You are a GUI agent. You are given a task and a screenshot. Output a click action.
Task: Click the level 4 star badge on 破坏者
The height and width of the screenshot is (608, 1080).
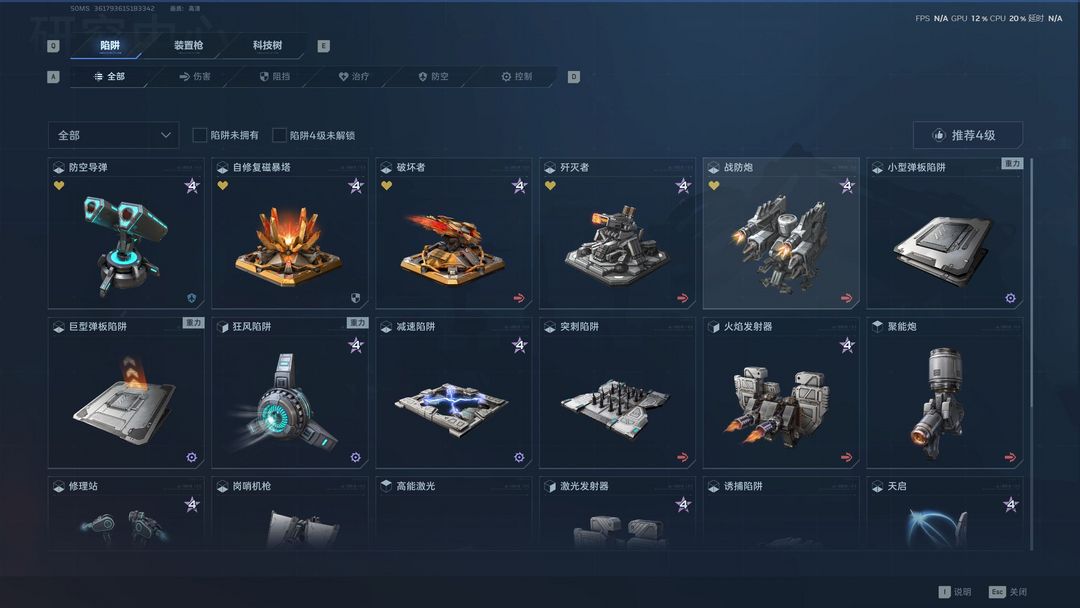click(519, 185)
